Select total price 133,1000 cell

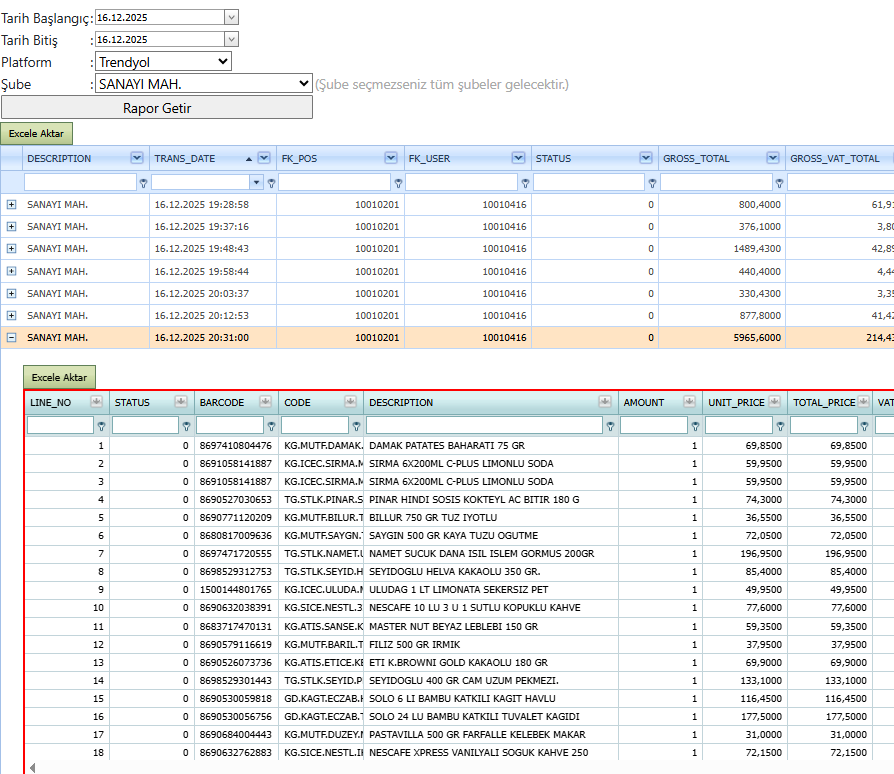[x=830, y=681]
